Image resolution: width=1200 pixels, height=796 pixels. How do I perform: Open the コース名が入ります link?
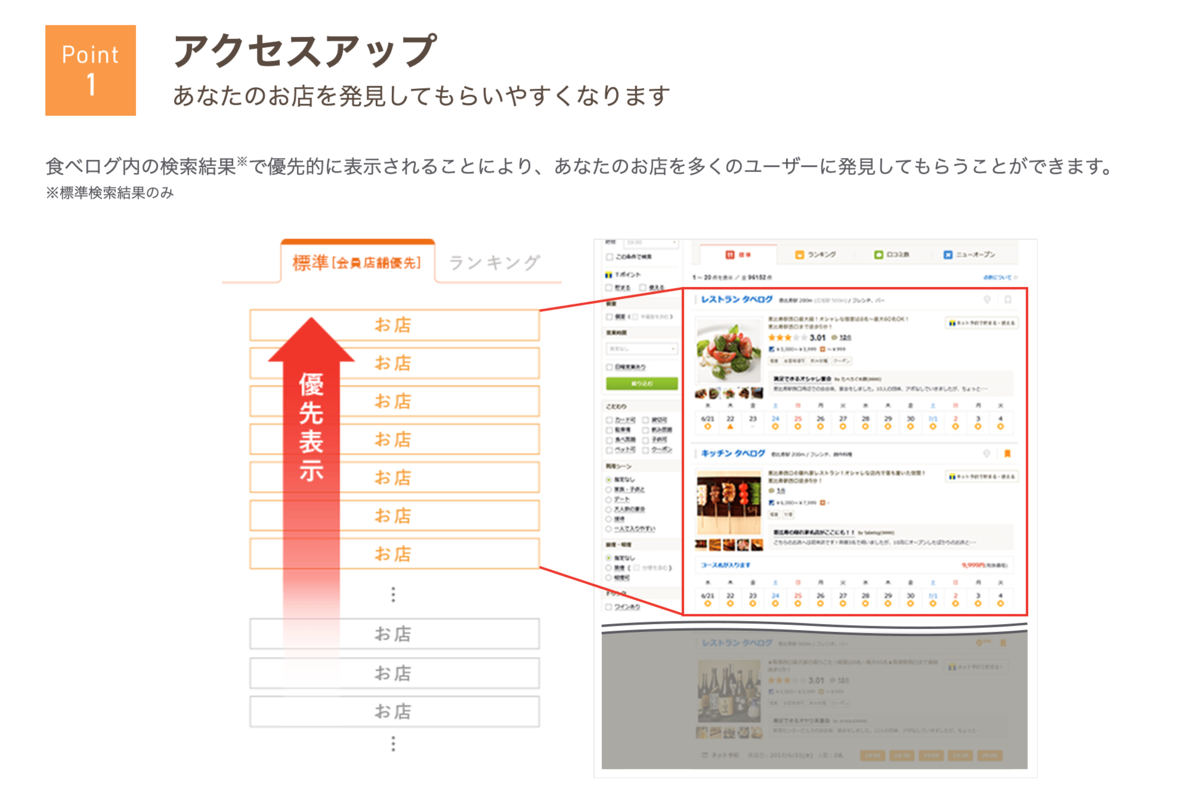tap(725, 564)
